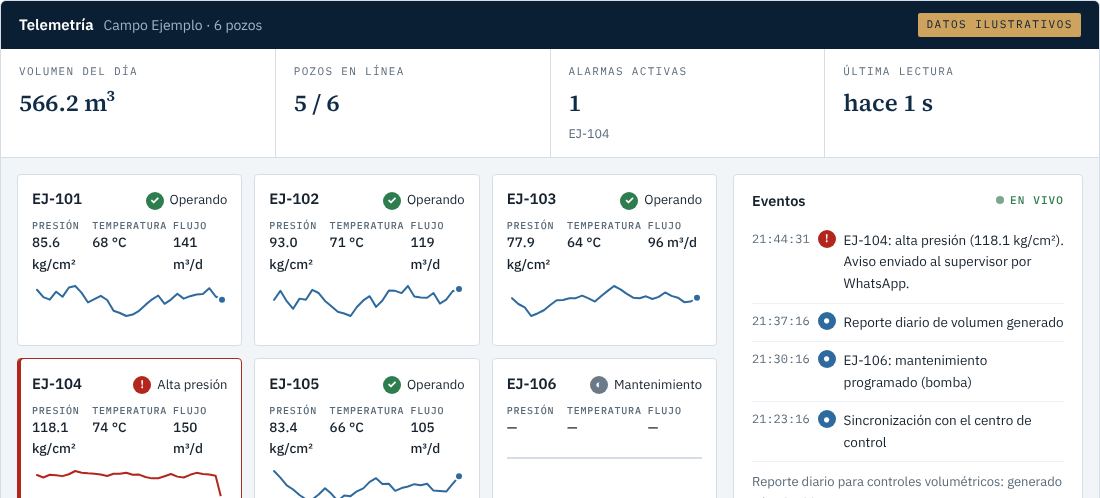Click the green Operando check icon on EJ-102

tap(392, 201)
